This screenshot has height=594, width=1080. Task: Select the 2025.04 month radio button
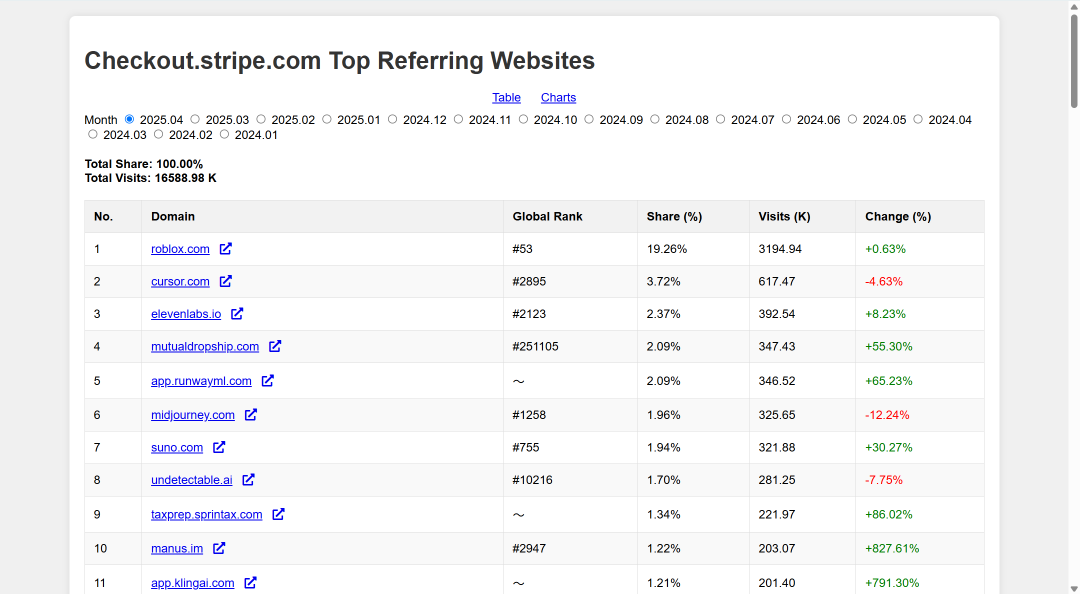tap(129, 119)
